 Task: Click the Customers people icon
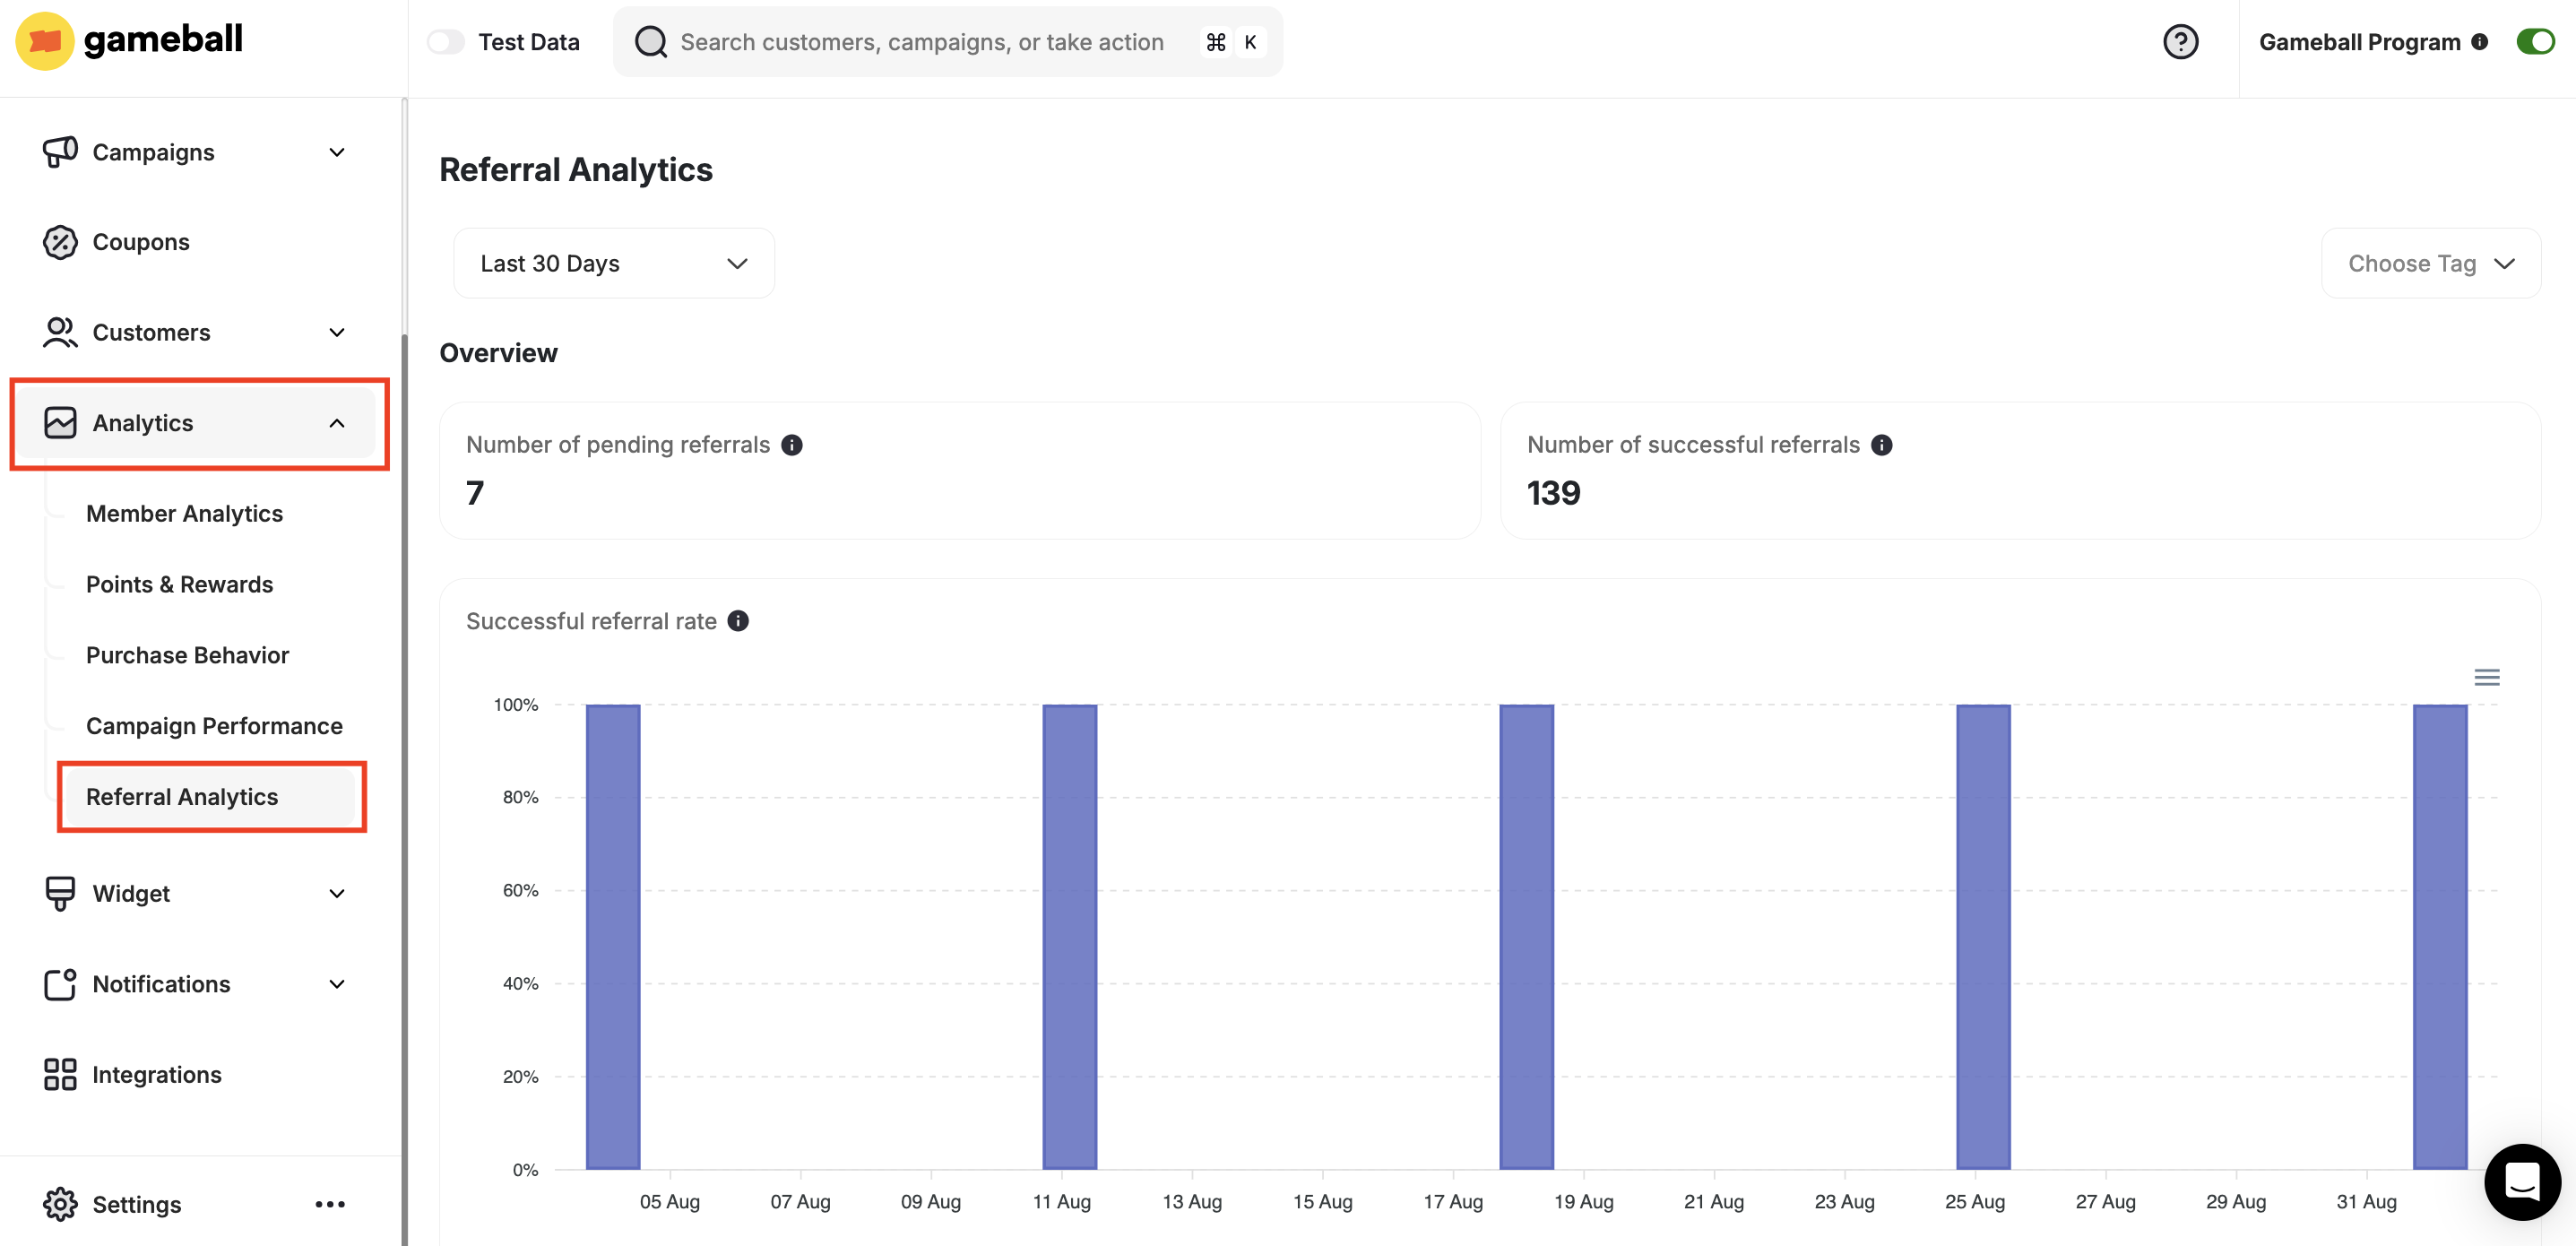tap(59, 332)
